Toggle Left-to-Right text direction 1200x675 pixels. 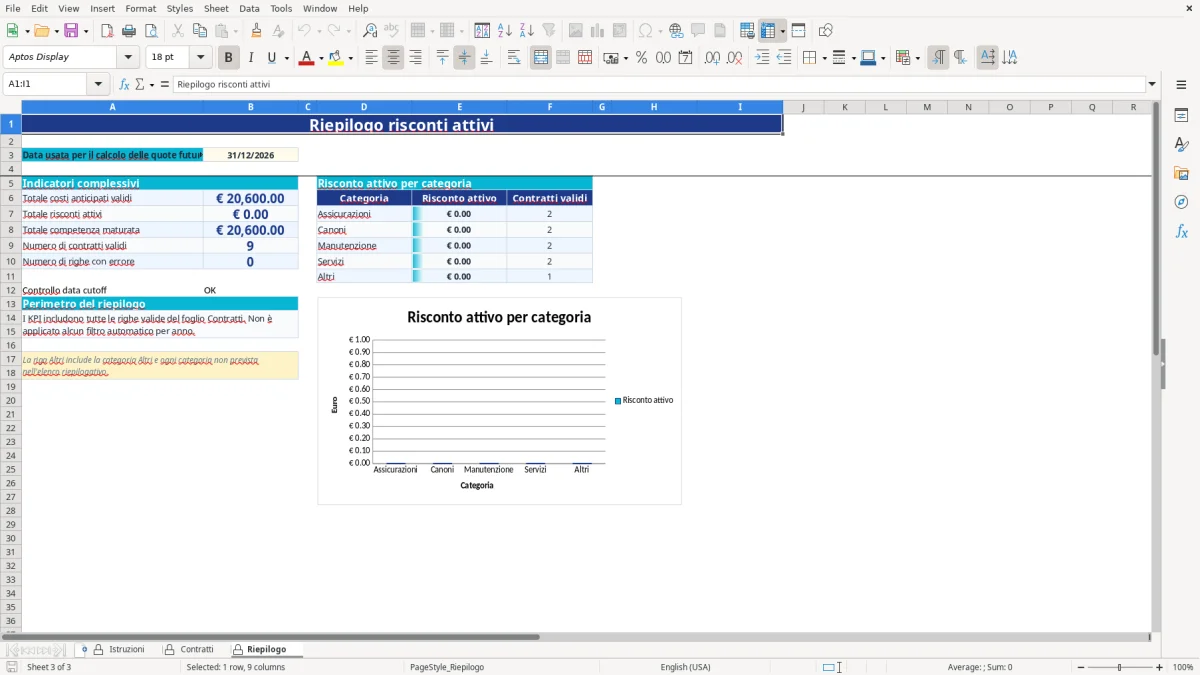[938, 58]
